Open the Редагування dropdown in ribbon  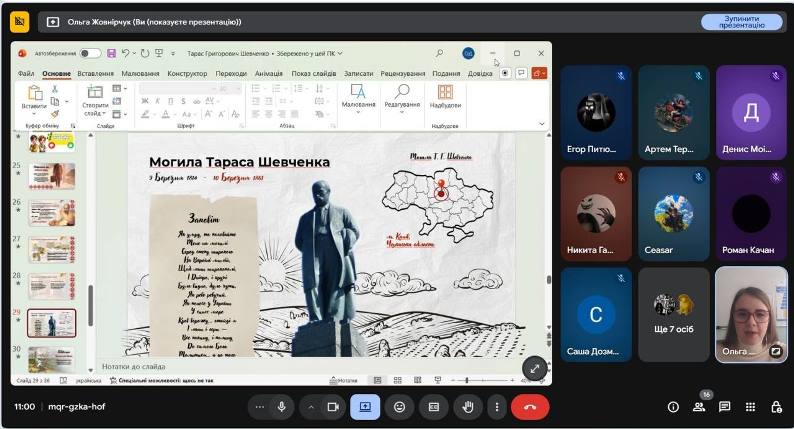pyautogui.click(x=402, y=99)
